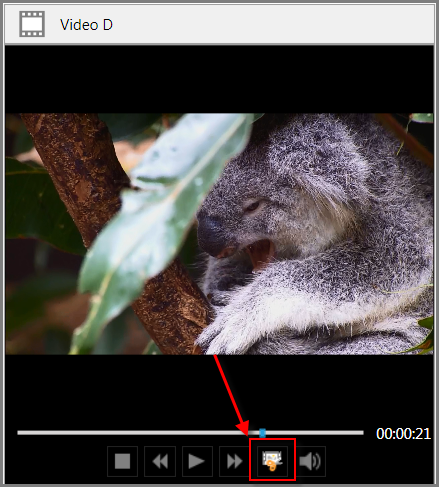The image size is (439, 487).
Task: Click the black letterbox area above the video
Action: [219, 79]
